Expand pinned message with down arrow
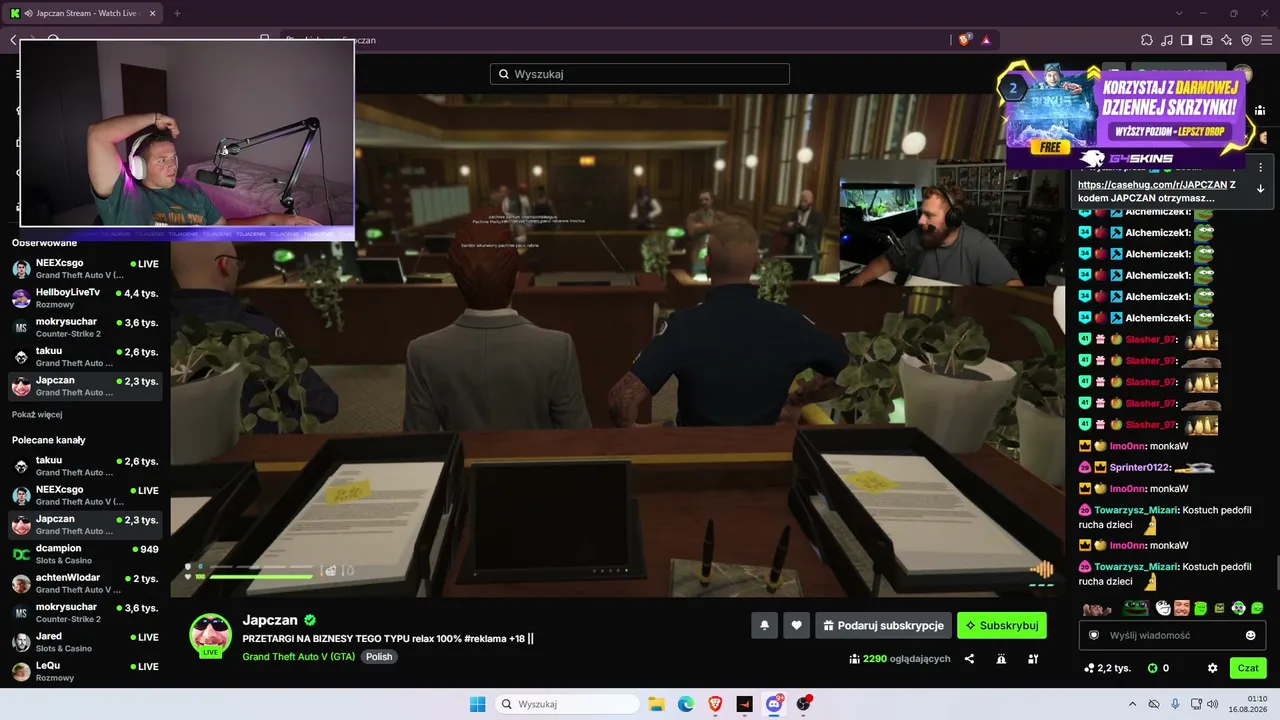Image resolution: width=1280 pixels, height=720 pixels. pos(1261,188)
